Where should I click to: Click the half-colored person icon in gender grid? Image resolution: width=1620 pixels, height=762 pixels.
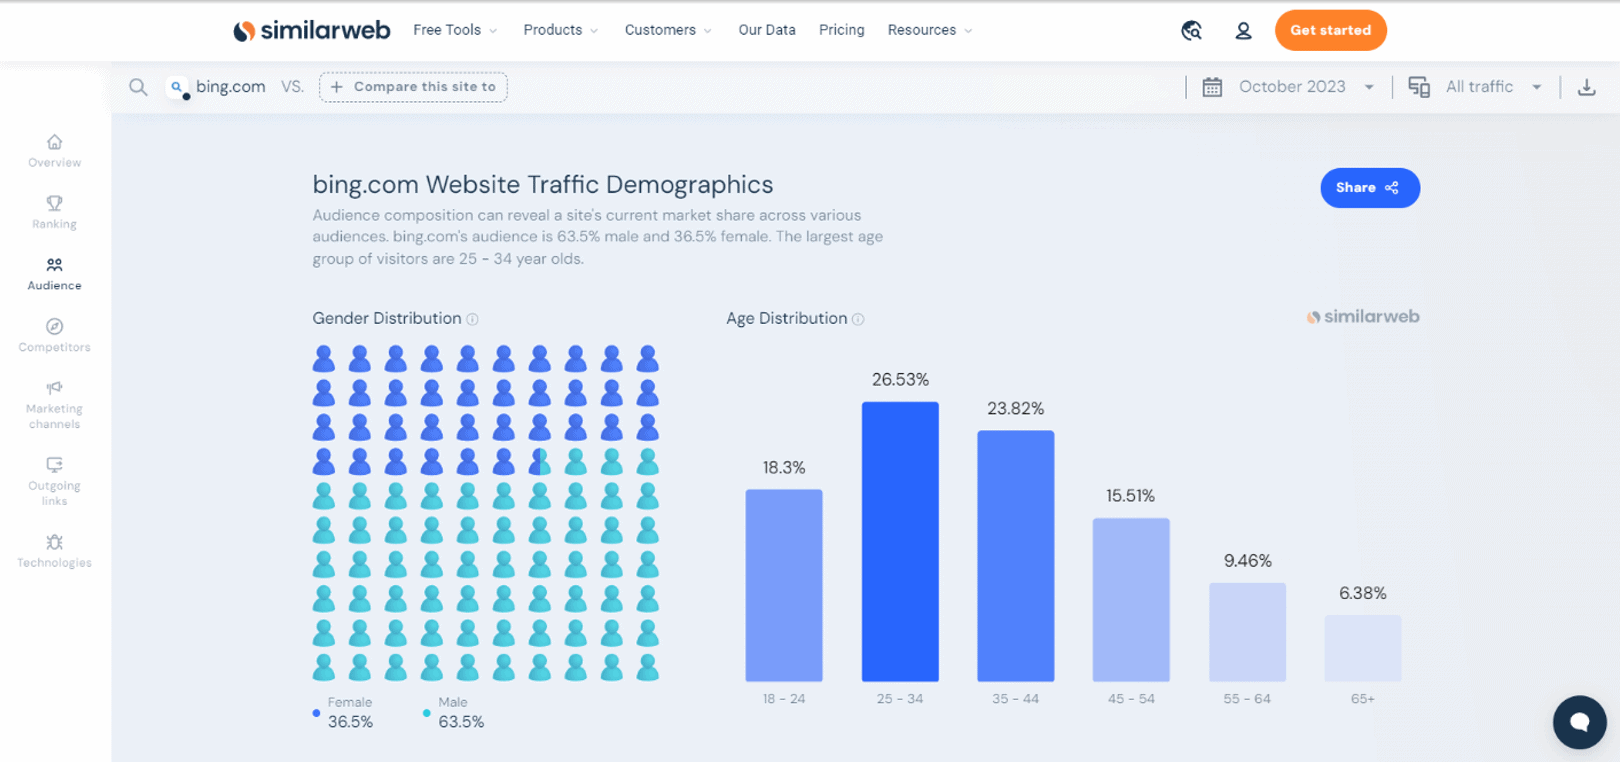(x=540, y=462)
